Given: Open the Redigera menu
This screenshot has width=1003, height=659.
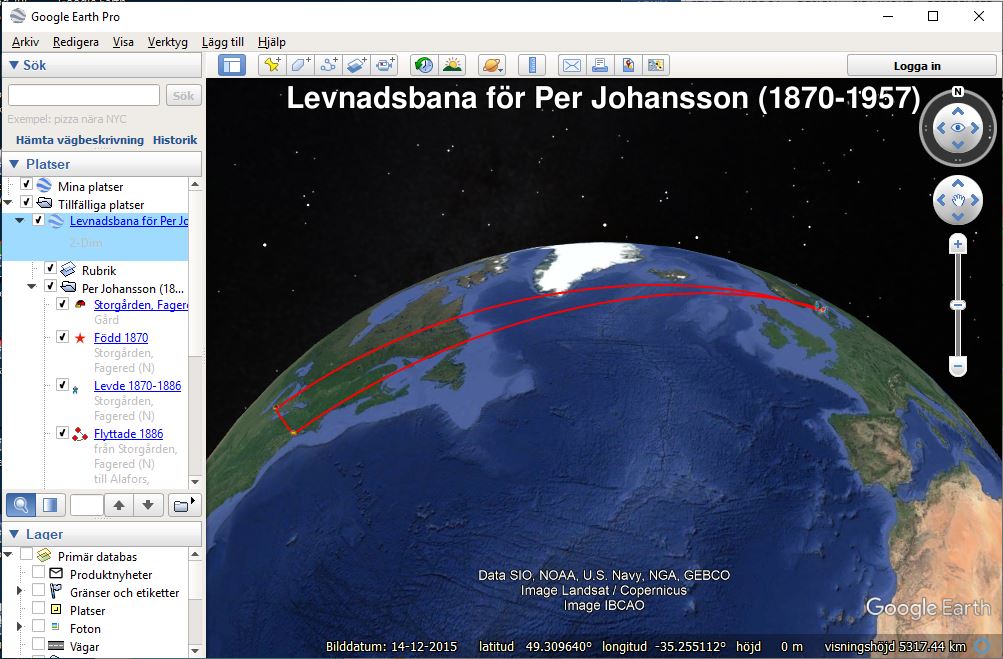Looking at the screenshot, I should click(75, 42).
